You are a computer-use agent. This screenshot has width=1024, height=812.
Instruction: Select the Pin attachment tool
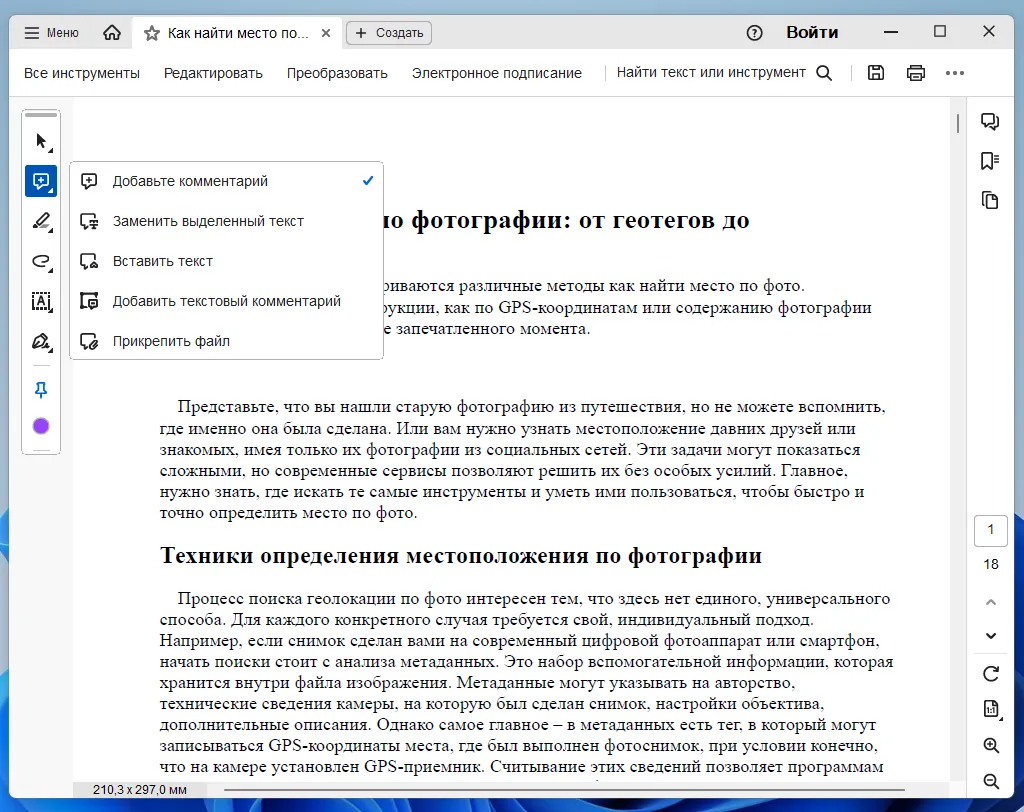[41, 389]
